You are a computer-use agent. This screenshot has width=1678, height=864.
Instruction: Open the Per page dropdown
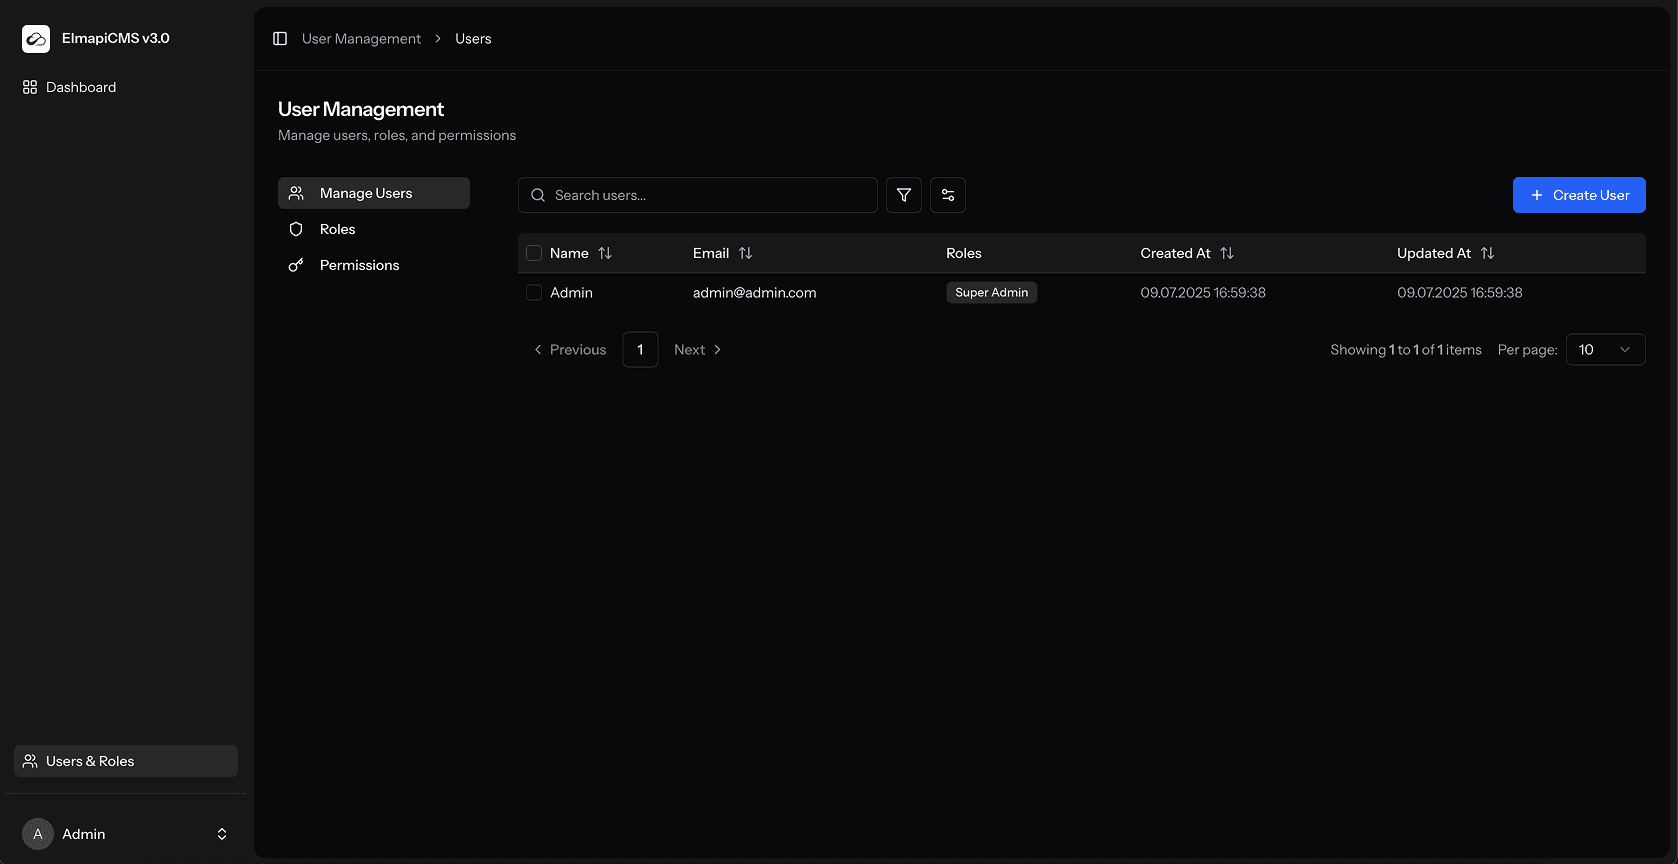(x=1605, y=349)
